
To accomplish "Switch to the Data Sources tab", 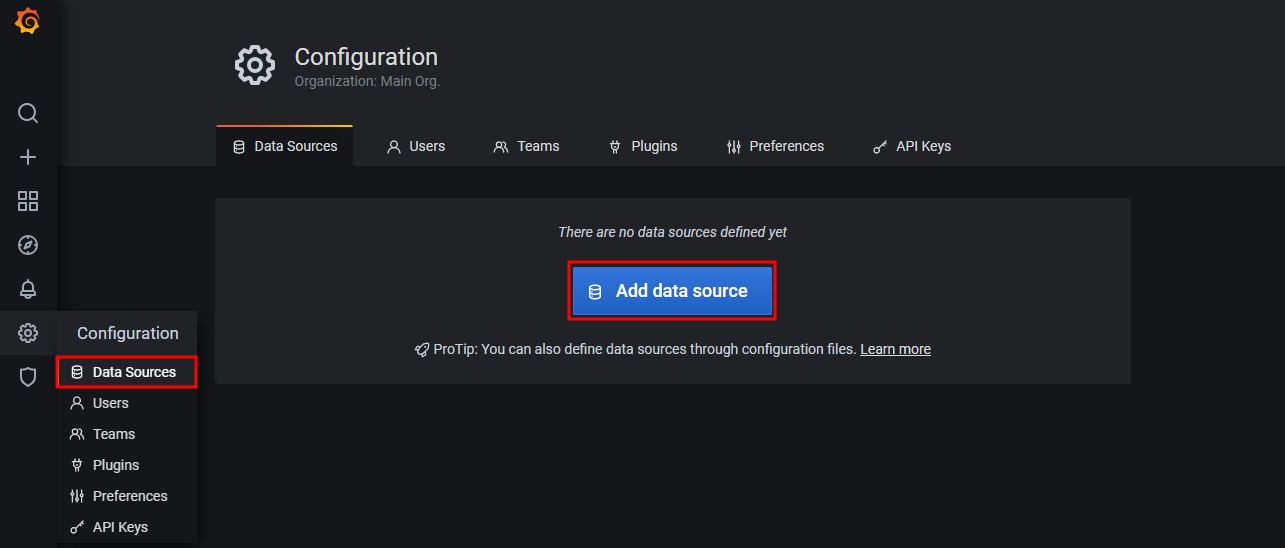I will [x=285, y=146].
